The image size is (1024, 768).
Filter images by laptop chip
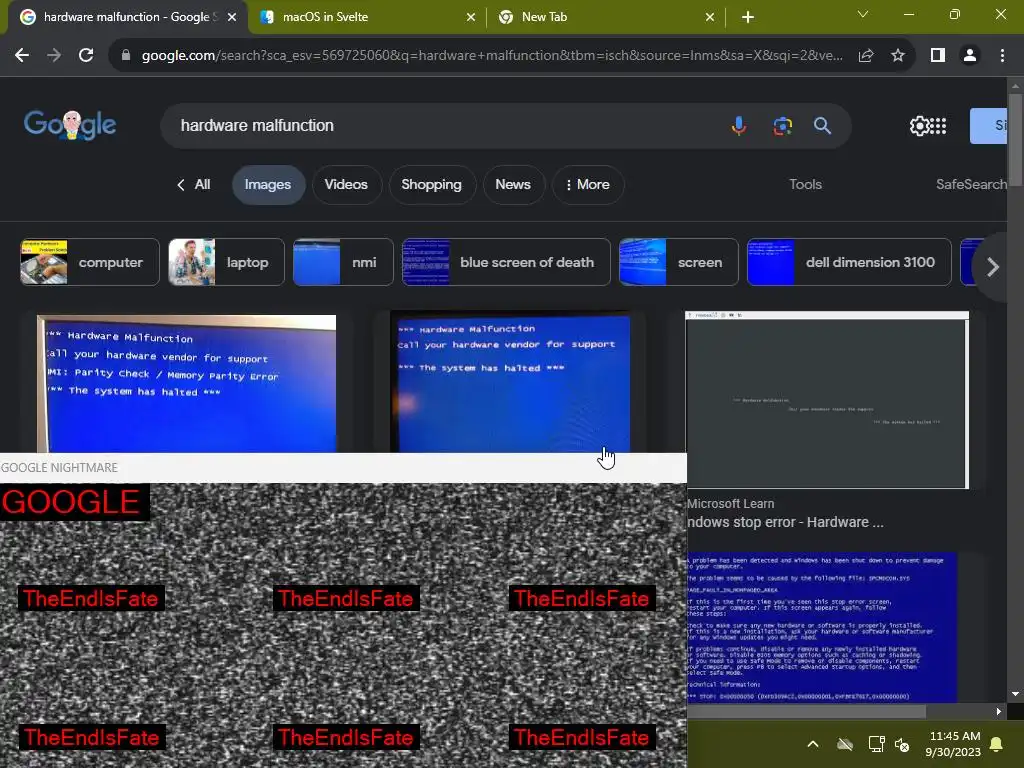tap(226, 262)
